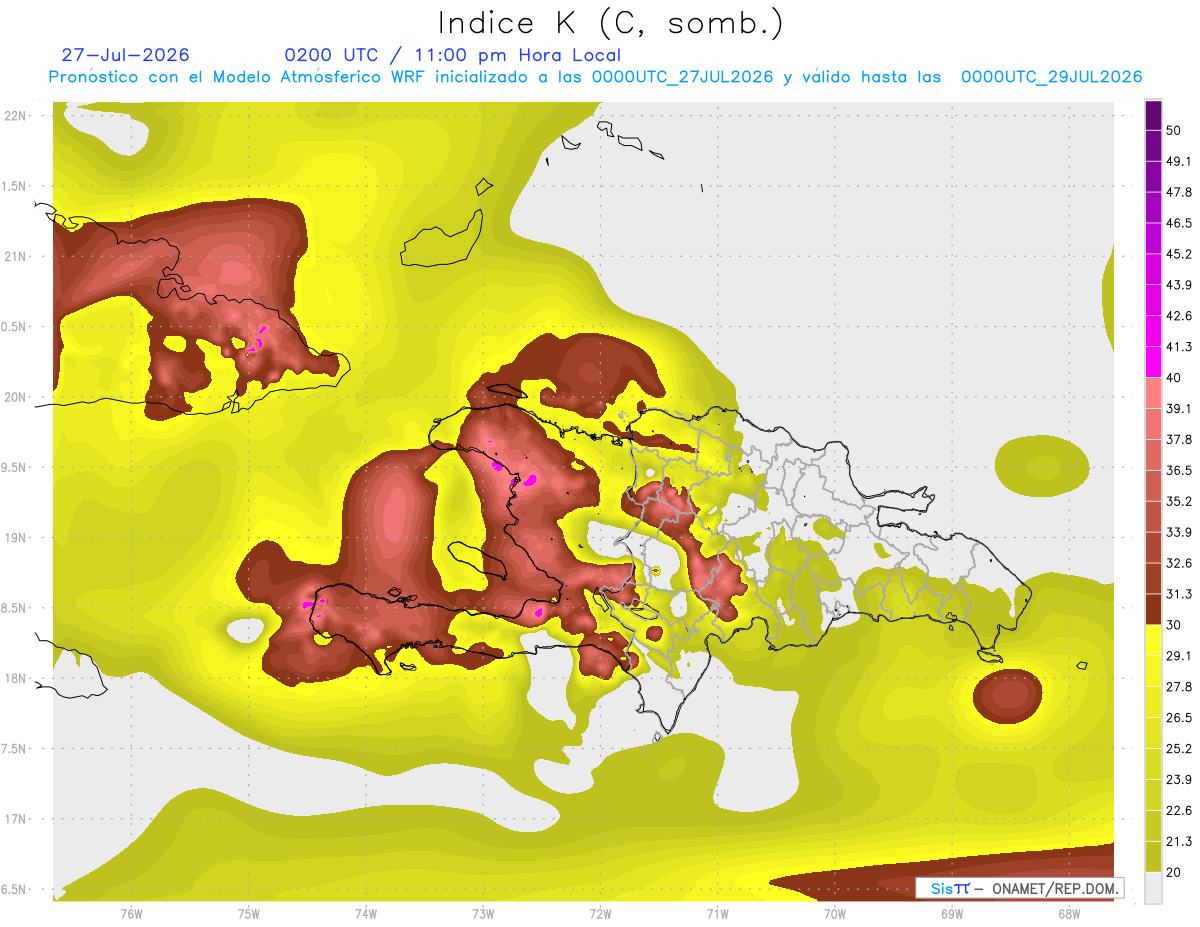Pick the magenta swatch between 40 and 41.3
The image size is (1200, 927).
(x=1153, y=362)
